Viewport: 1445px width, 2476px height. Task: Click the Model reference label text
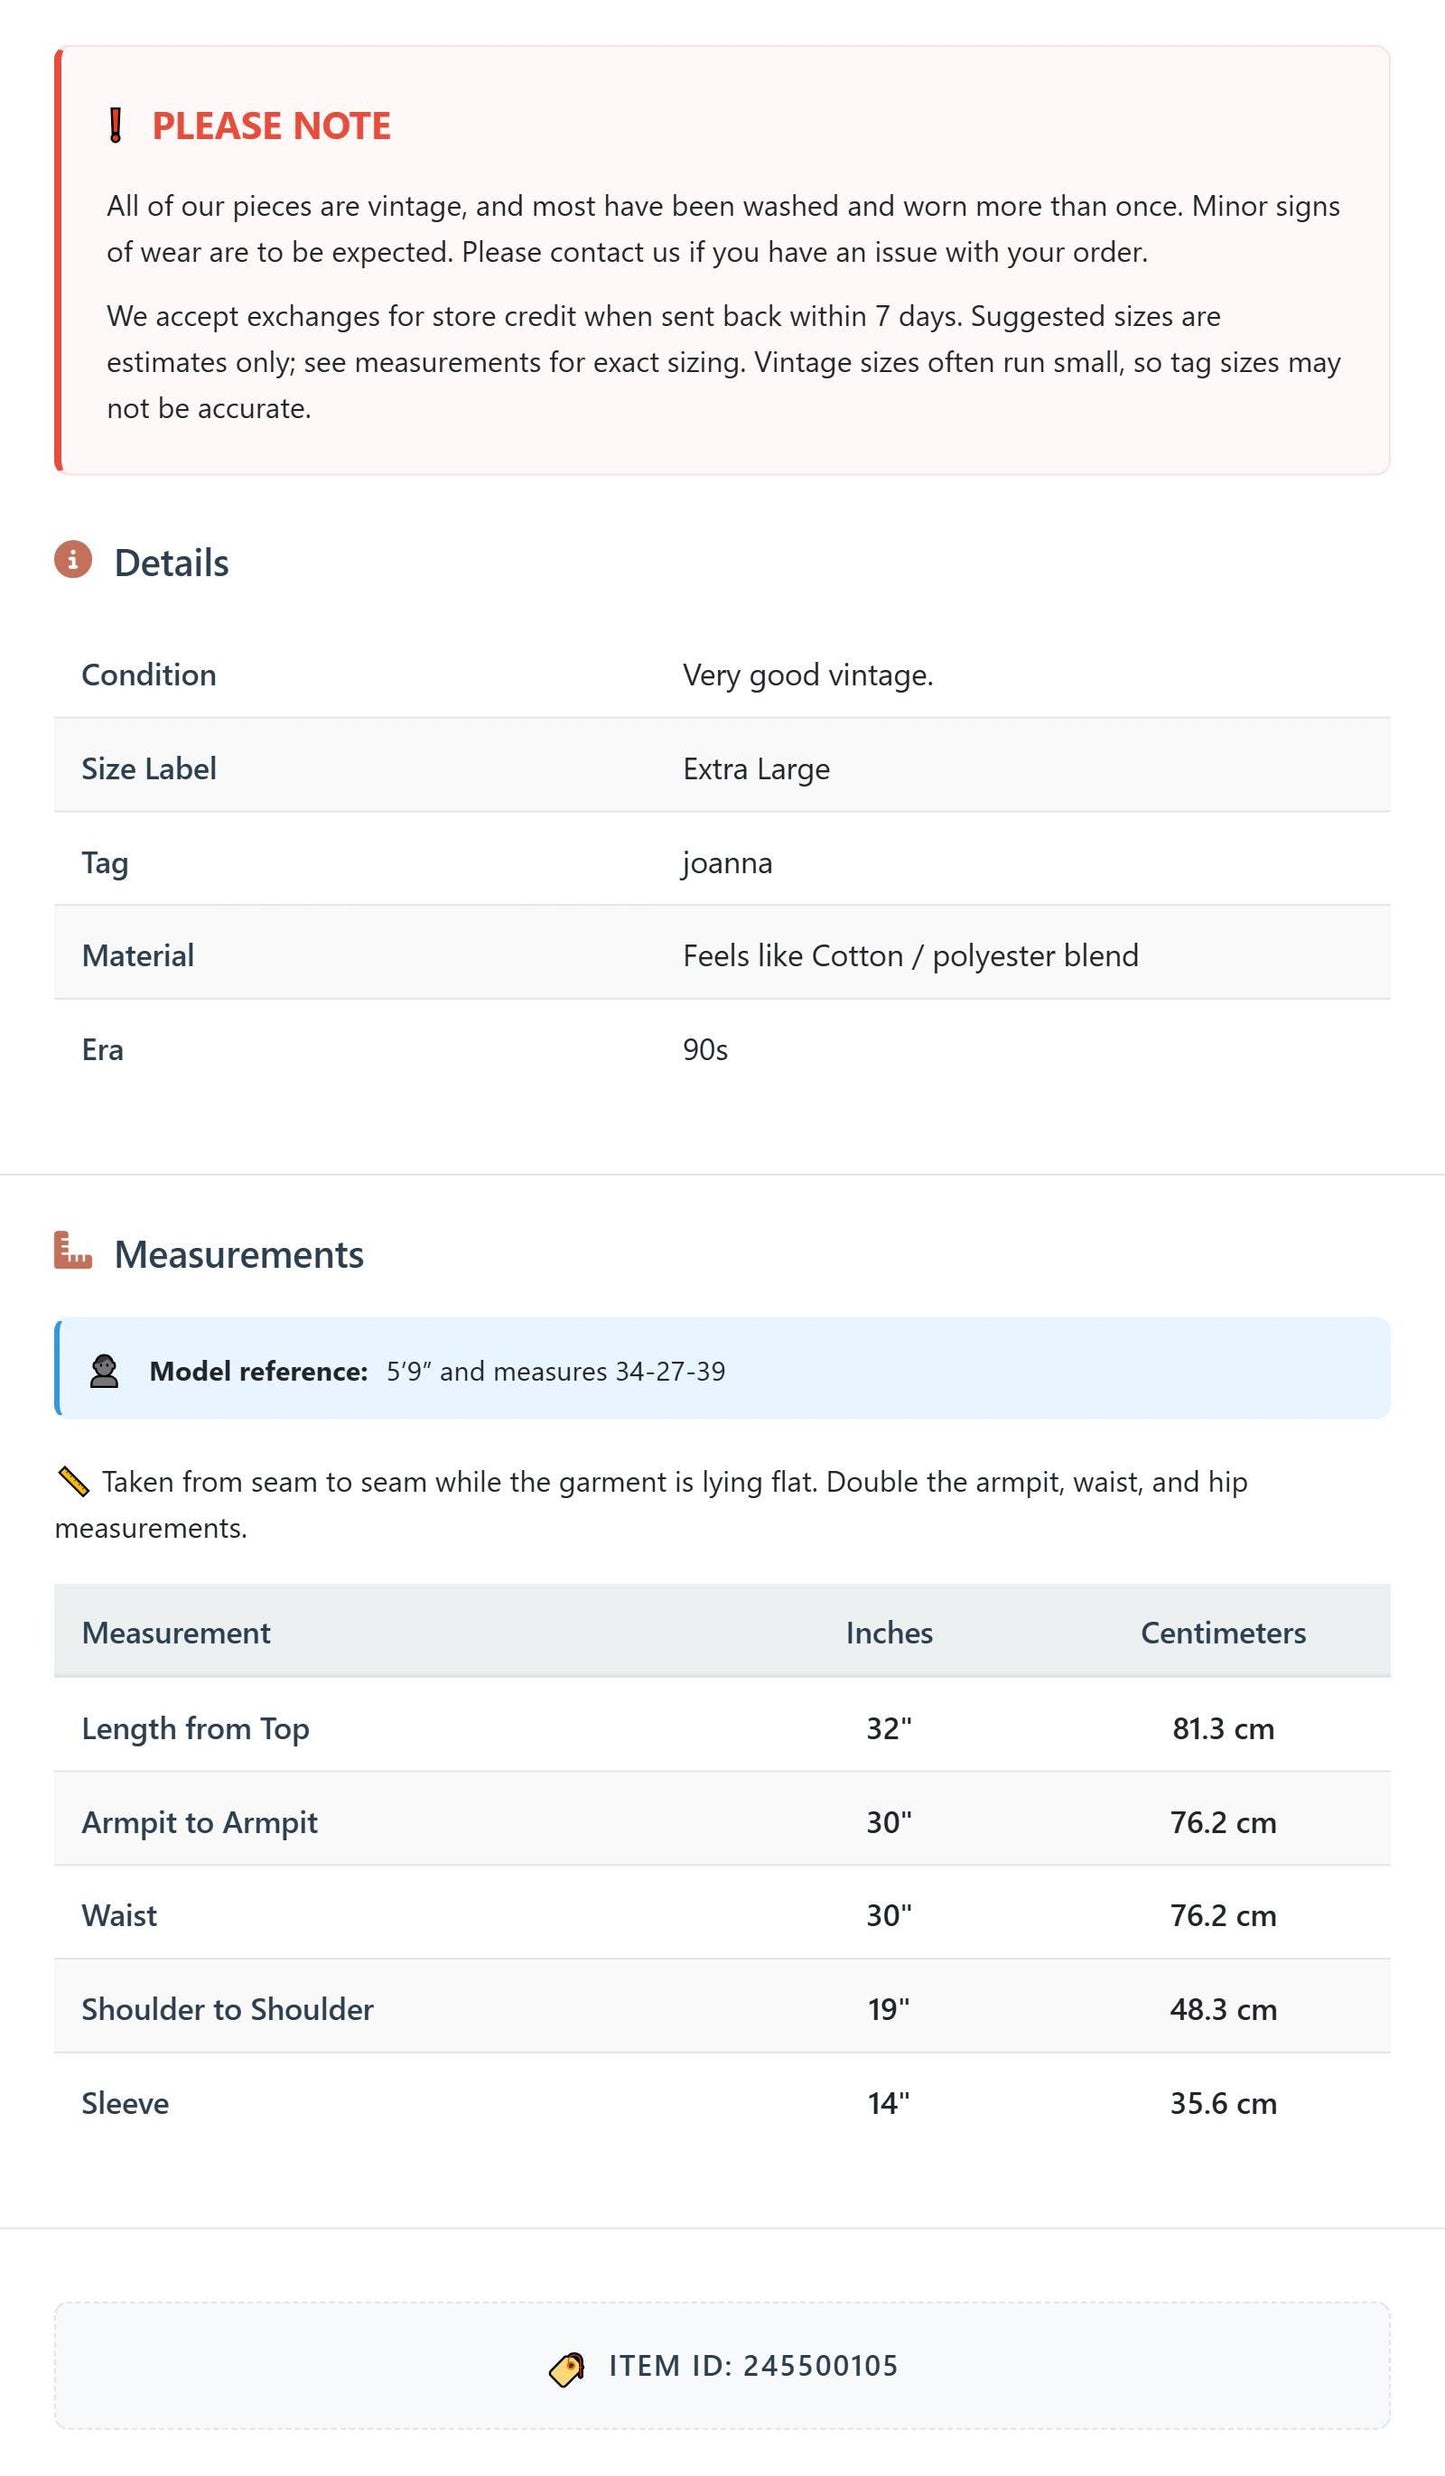coord(259,1371)
